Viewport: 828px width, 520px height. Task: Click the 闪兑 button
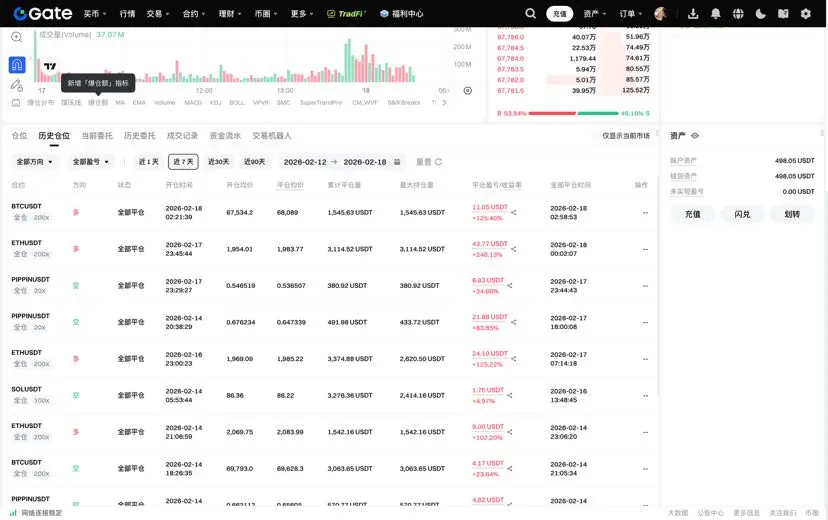742,214
